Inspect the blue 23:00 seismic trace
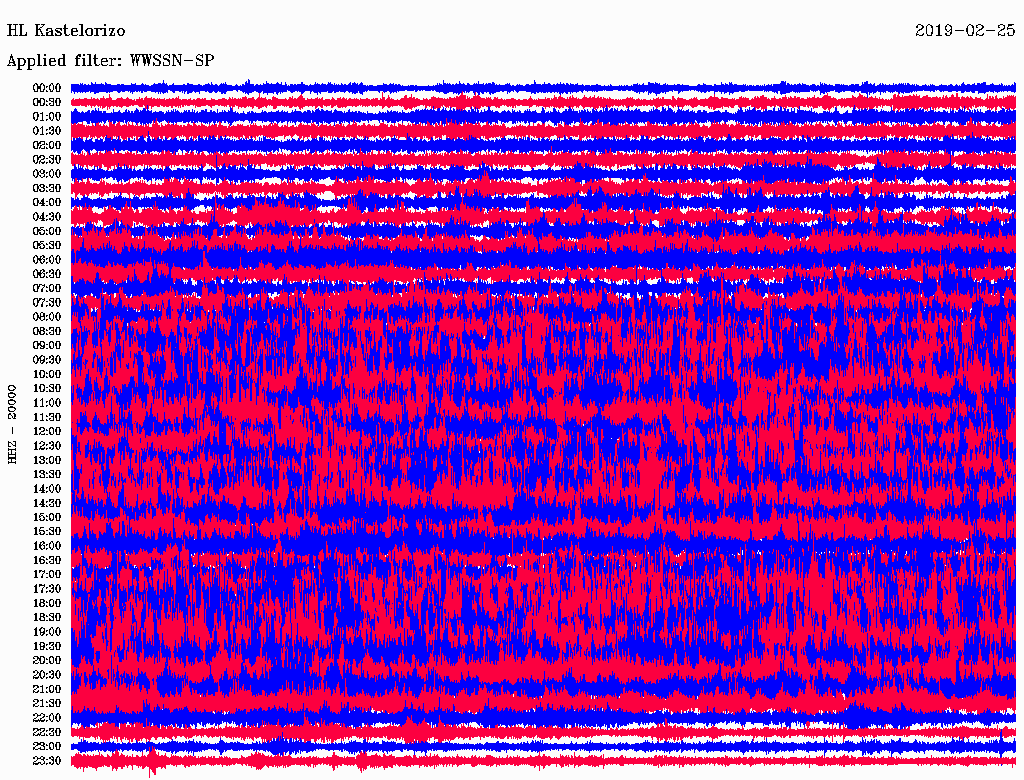Screen dimensions: 1024x780 pyautogui.click(x=543, y=745)
